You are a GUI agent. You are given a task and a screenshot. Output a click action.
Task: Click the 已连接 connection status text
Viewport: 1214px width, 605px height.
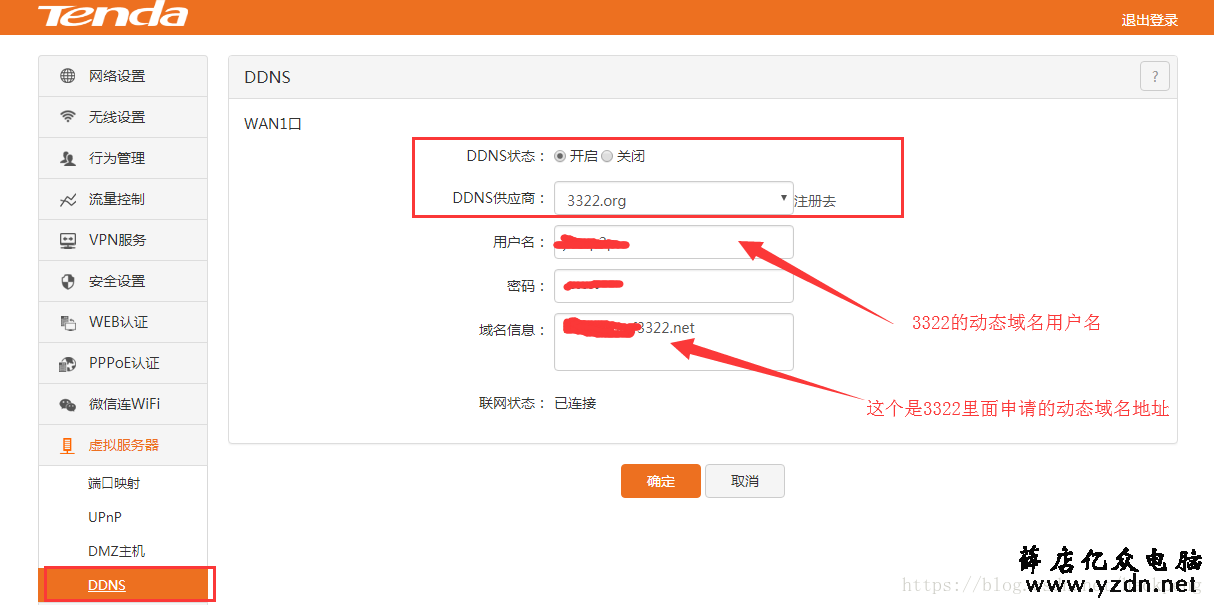tap(575, 403)
